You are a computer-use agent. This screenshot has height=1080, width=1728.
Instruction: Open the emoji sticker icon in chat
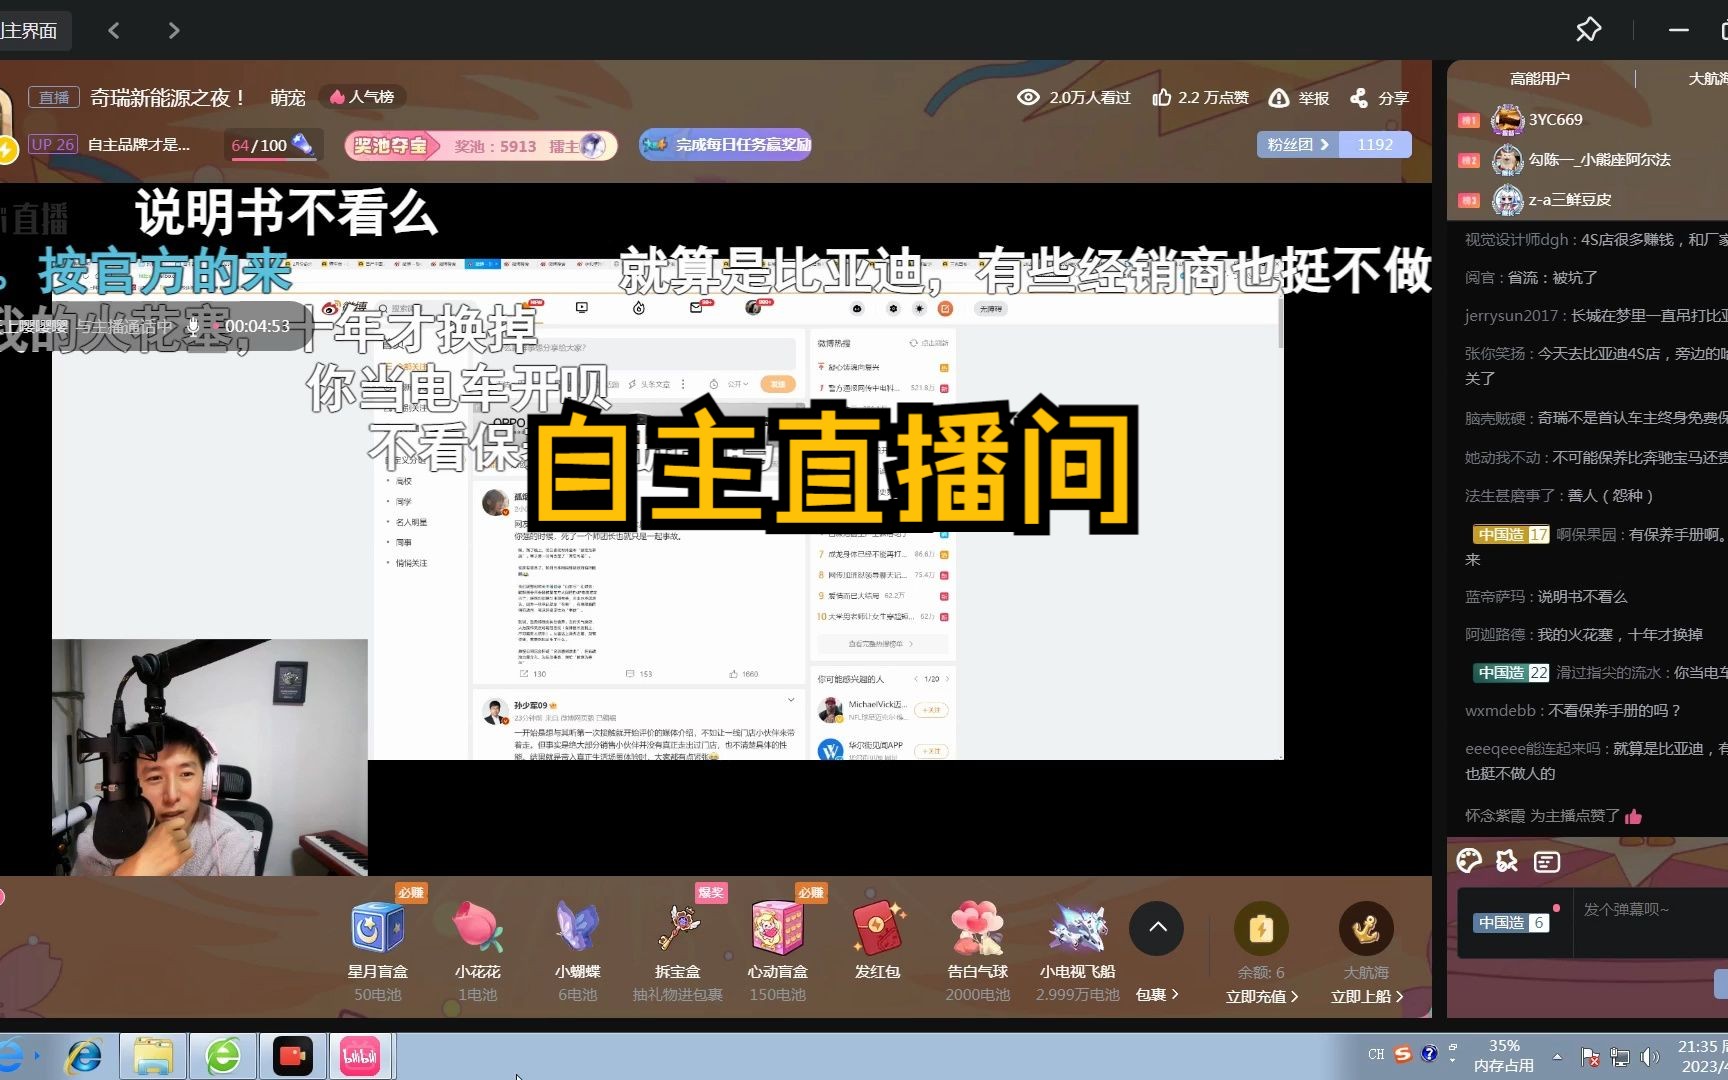(1507, 861)
